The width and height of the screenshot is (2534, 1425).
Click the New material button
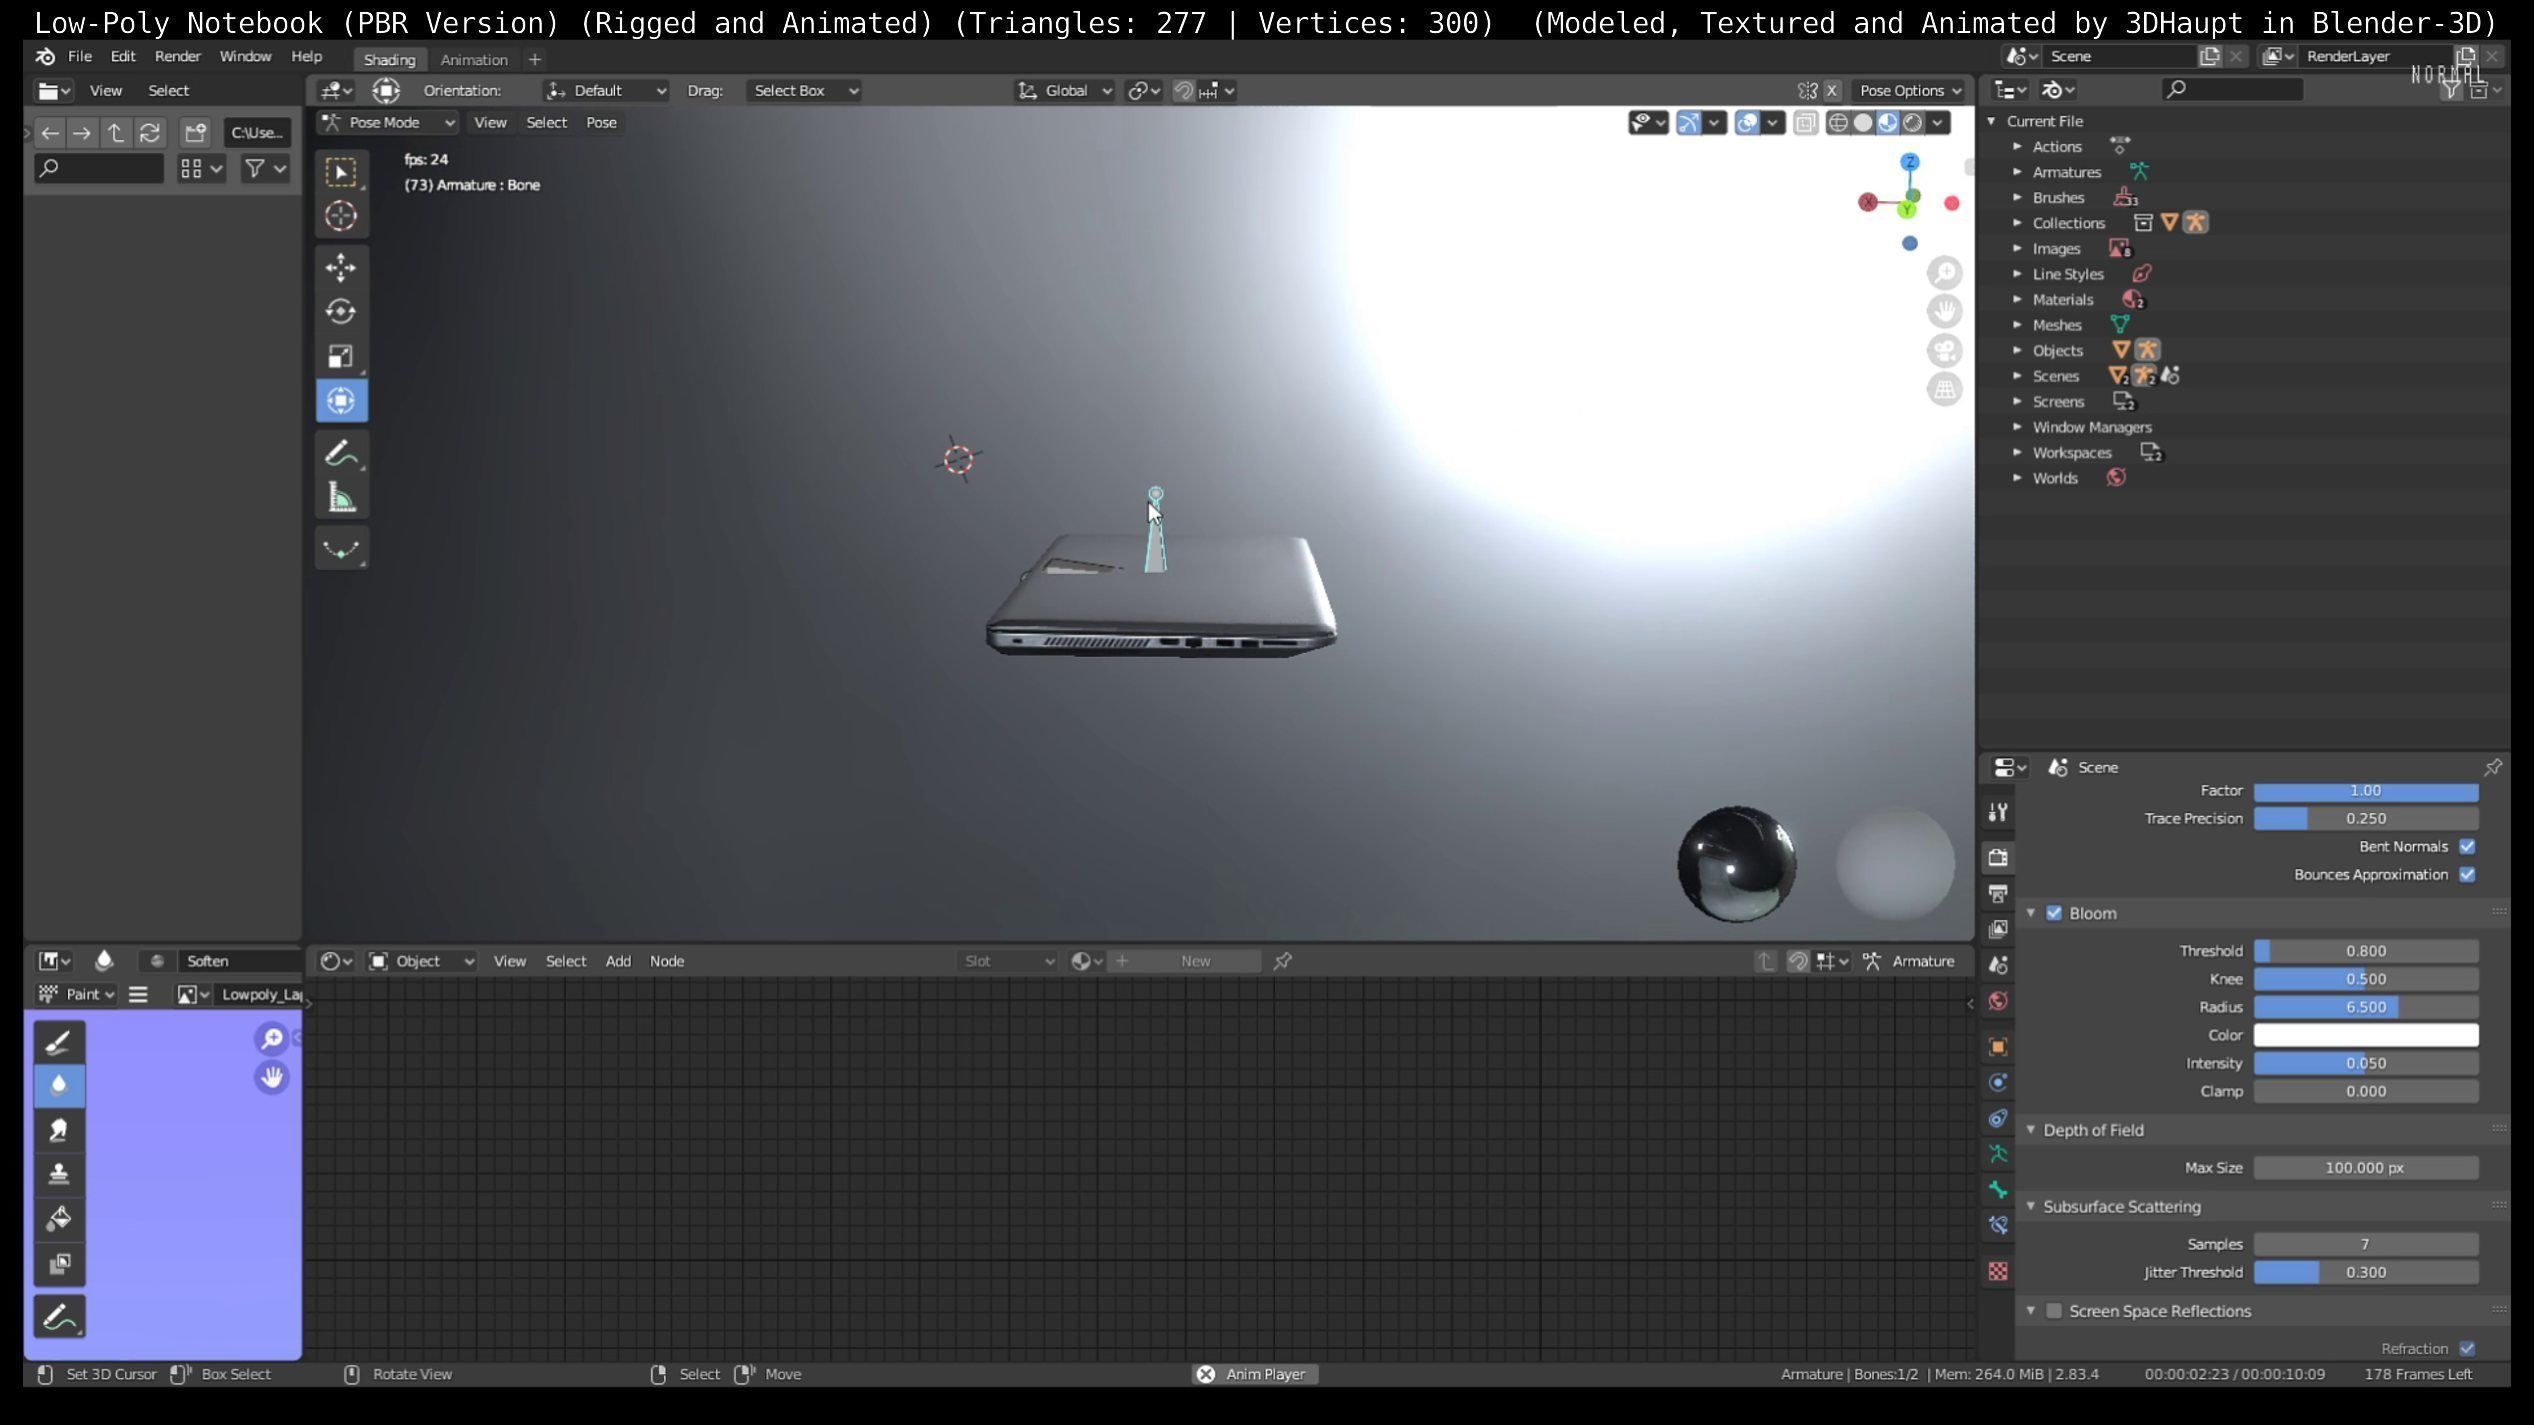[x=1195, y=962]
